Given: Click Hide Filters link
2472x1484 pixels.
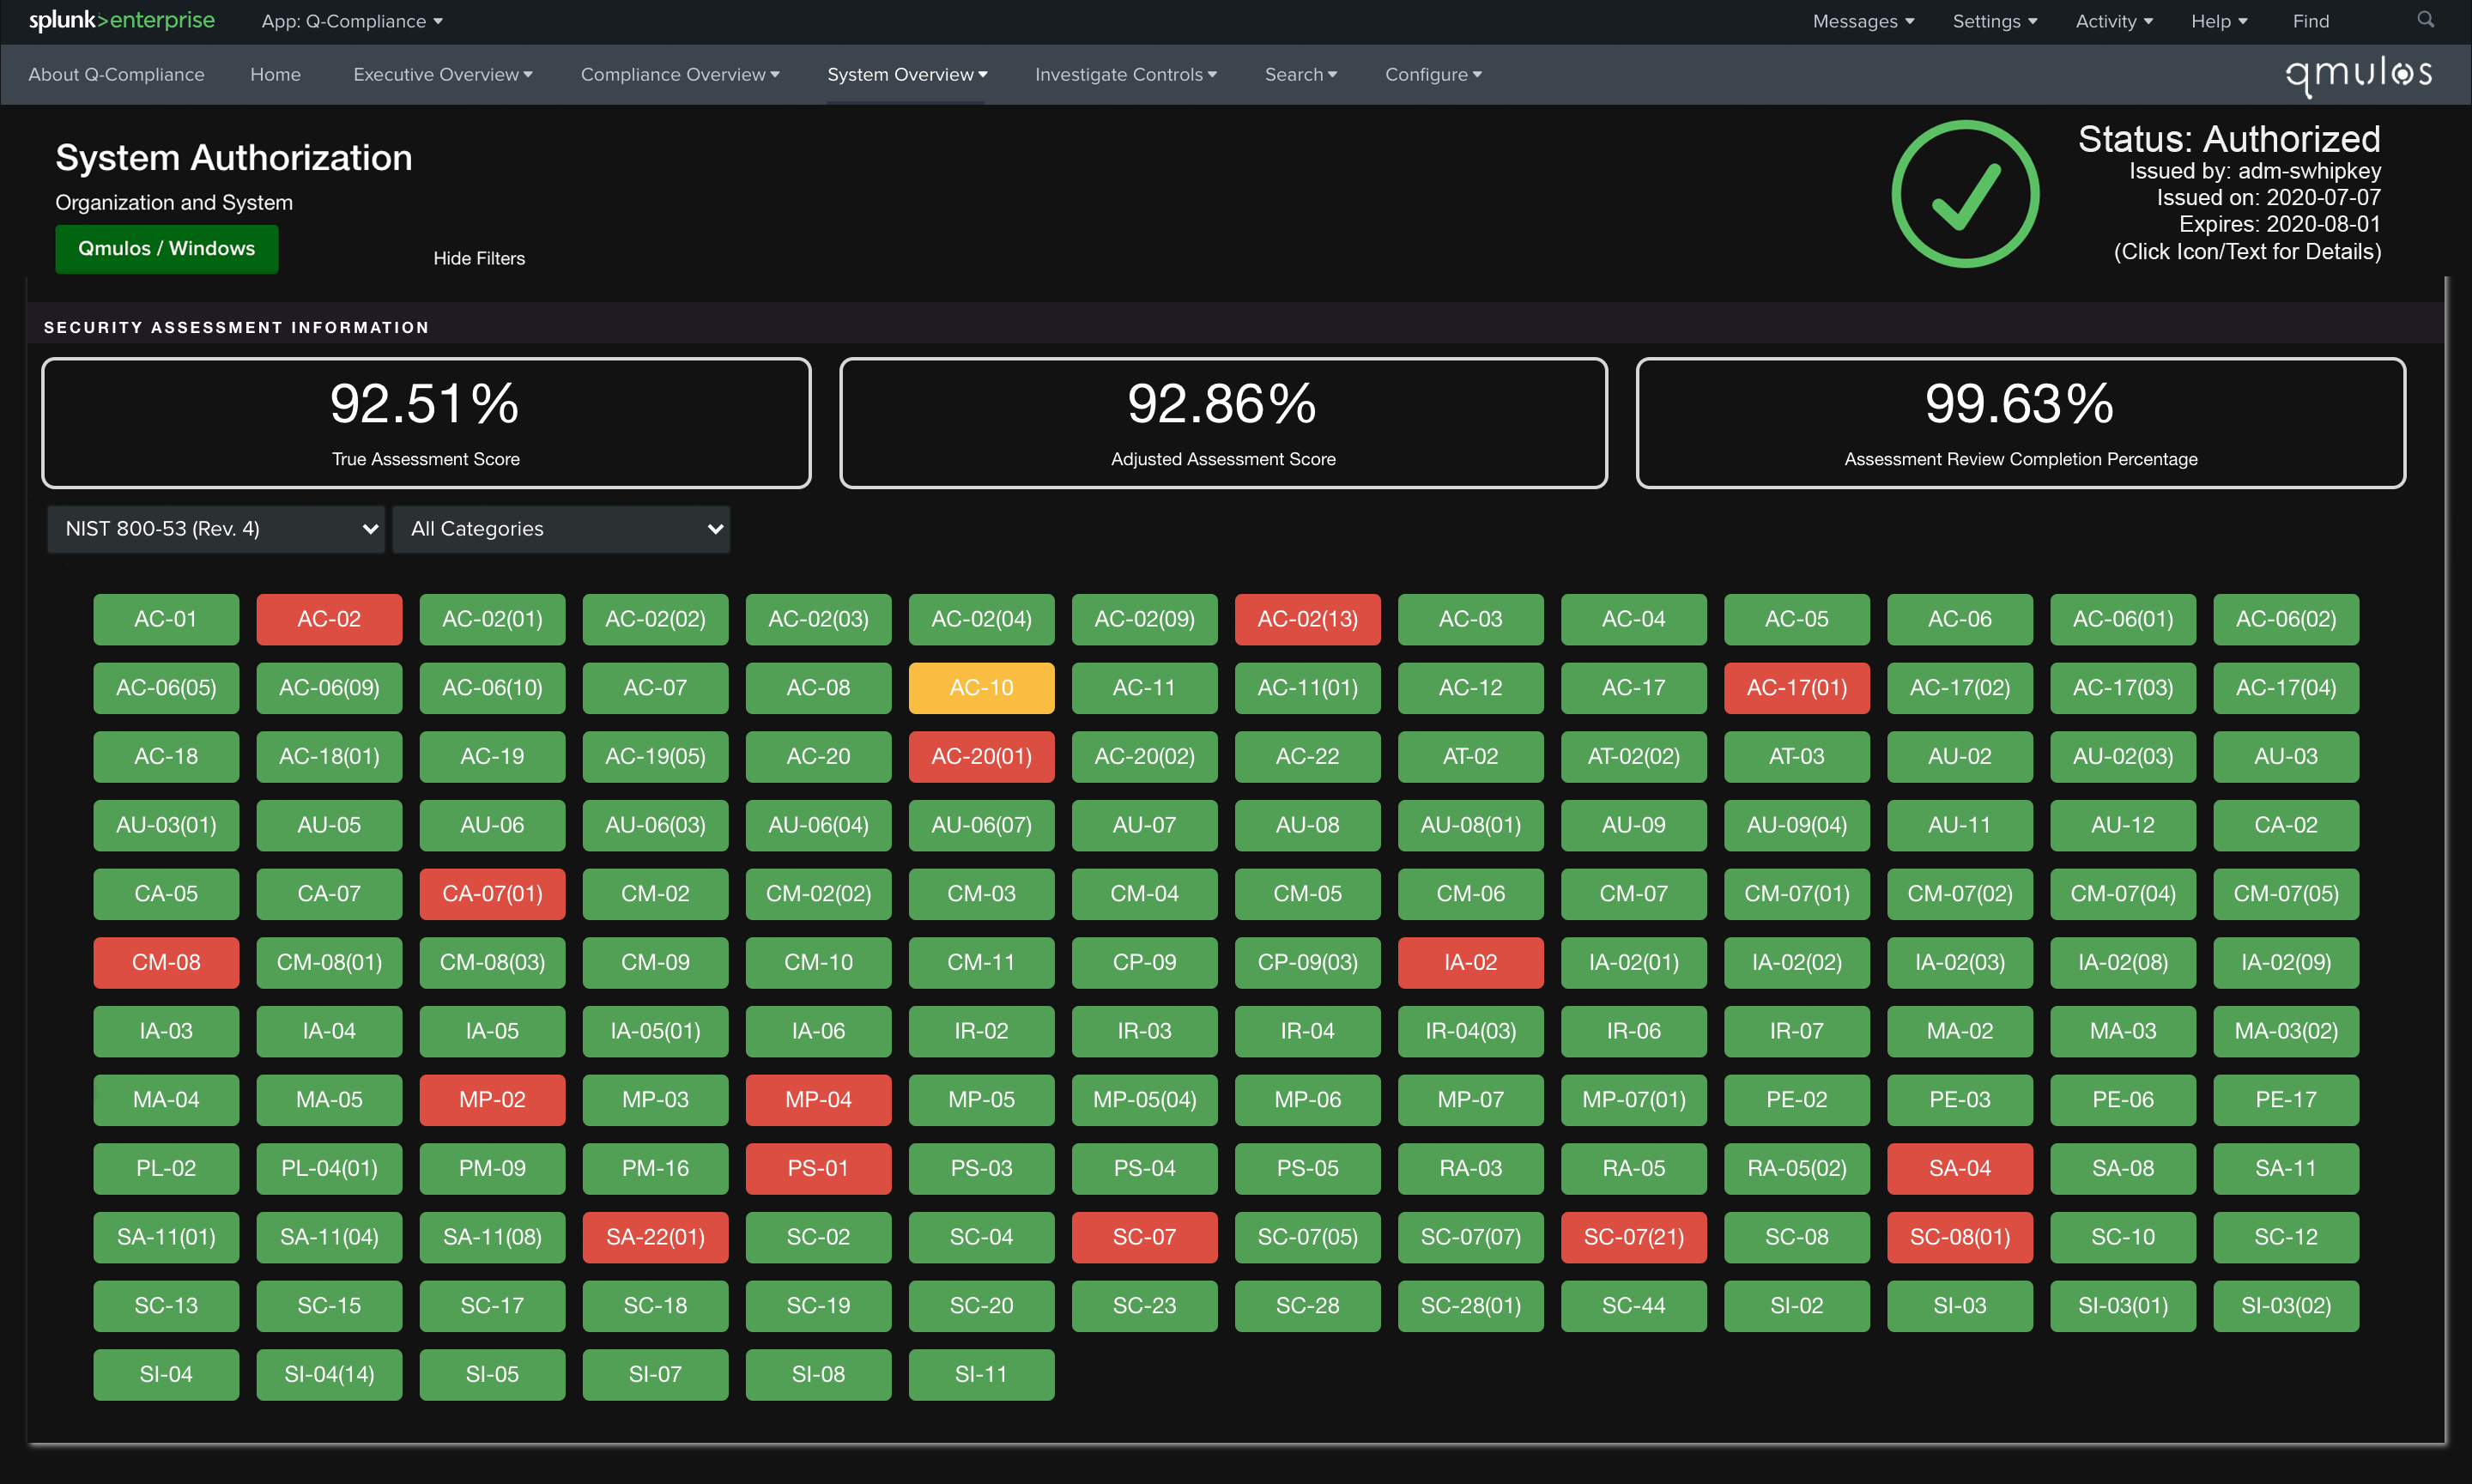Looking at the screenshot, I should [479, 258].
